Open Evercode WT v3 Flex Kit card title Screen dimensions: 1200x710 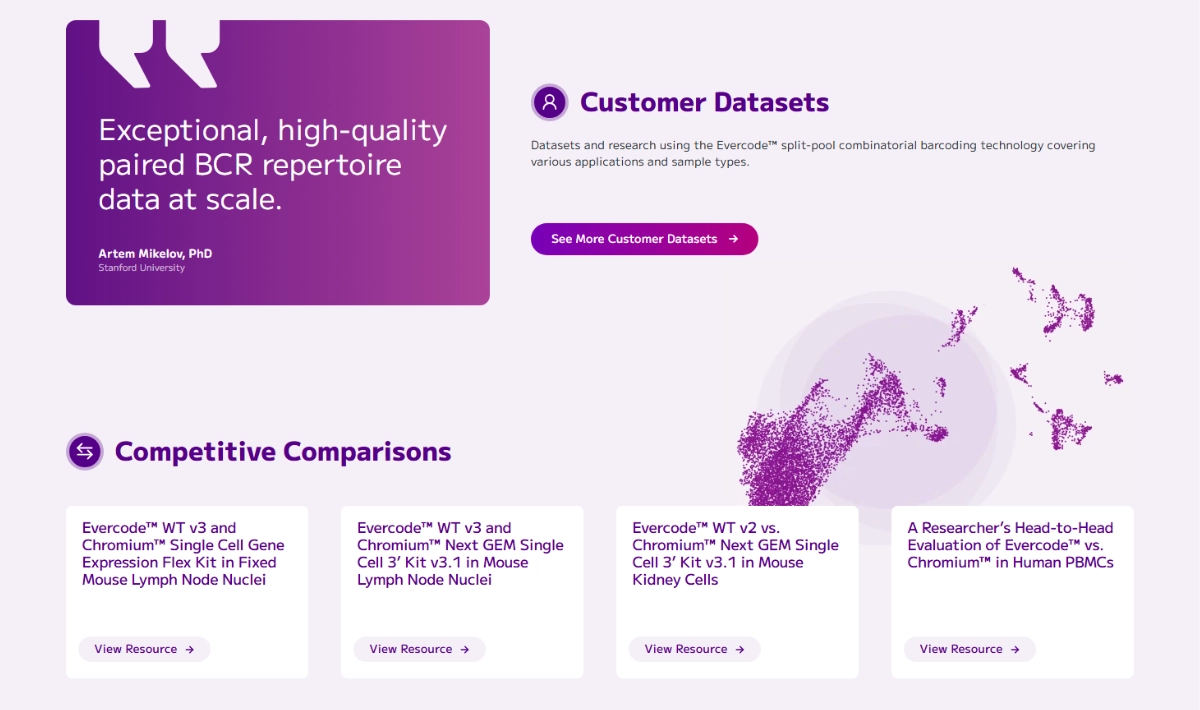[183, 554]
